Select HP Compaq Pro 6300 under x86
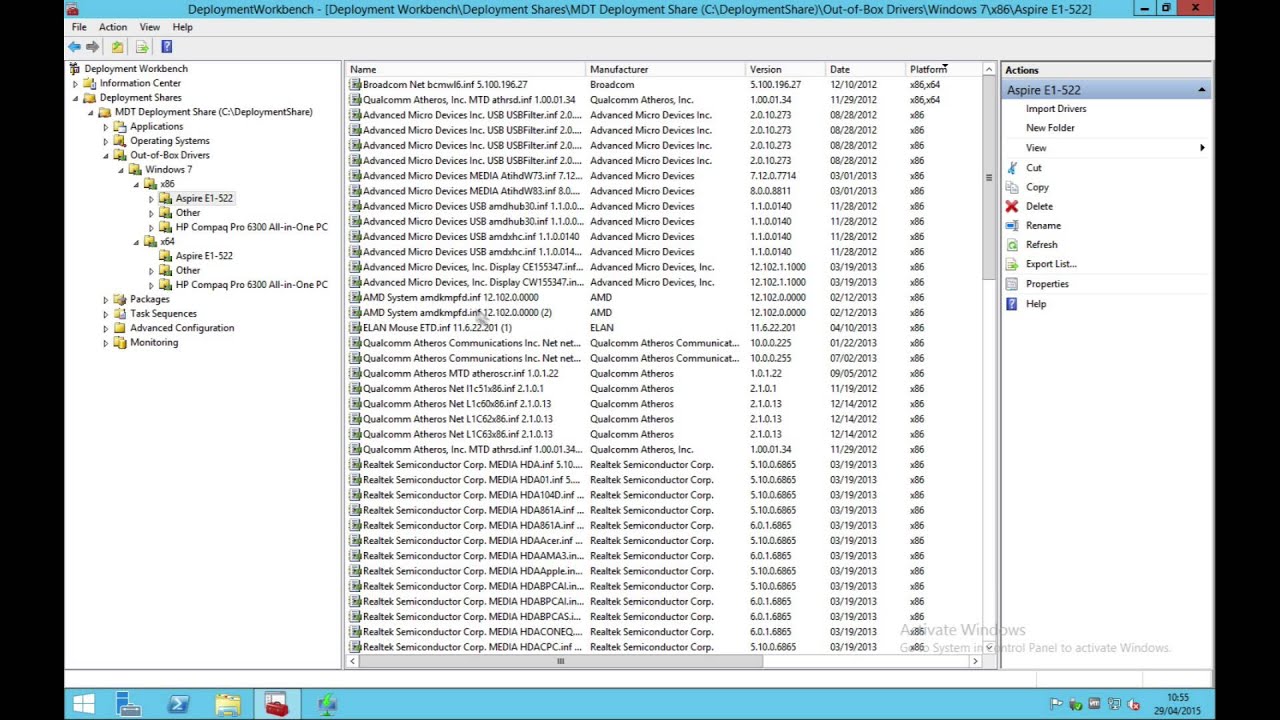This screenshot has height=720, width=1280. pyautogui.click(x=252, y=227)
